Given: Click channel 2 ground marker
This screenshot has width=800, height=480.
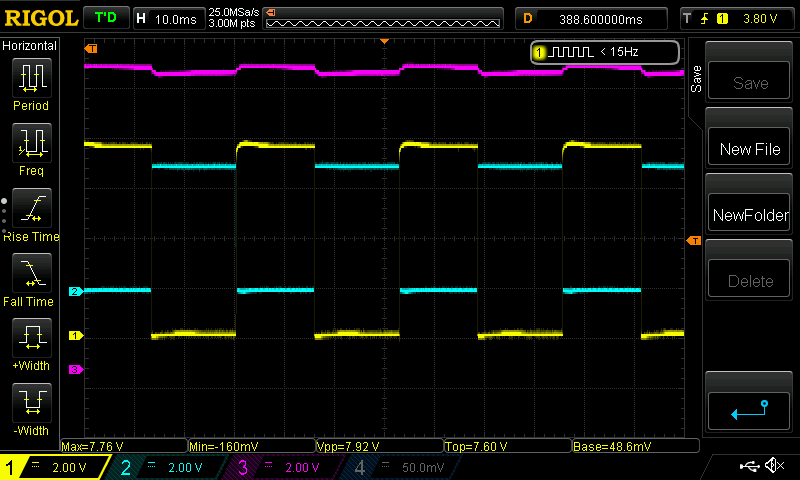Looking at the screenshot, I should click(76, 291).
